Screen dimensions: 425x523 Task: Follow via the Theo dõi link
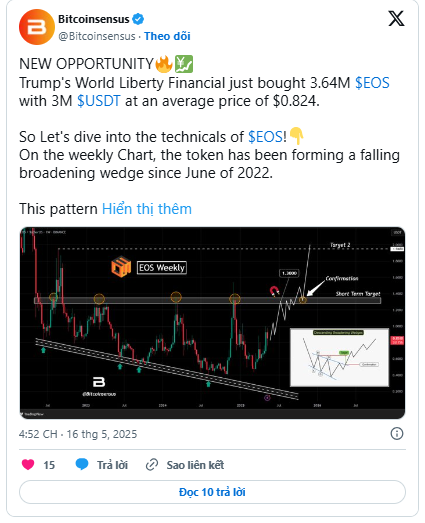point(167,36)
